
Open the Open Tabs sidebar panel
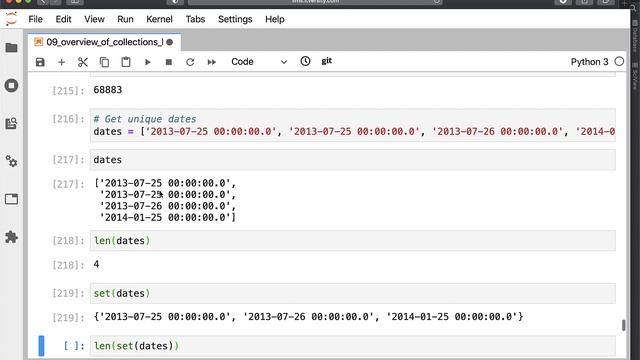pos(11,199)
